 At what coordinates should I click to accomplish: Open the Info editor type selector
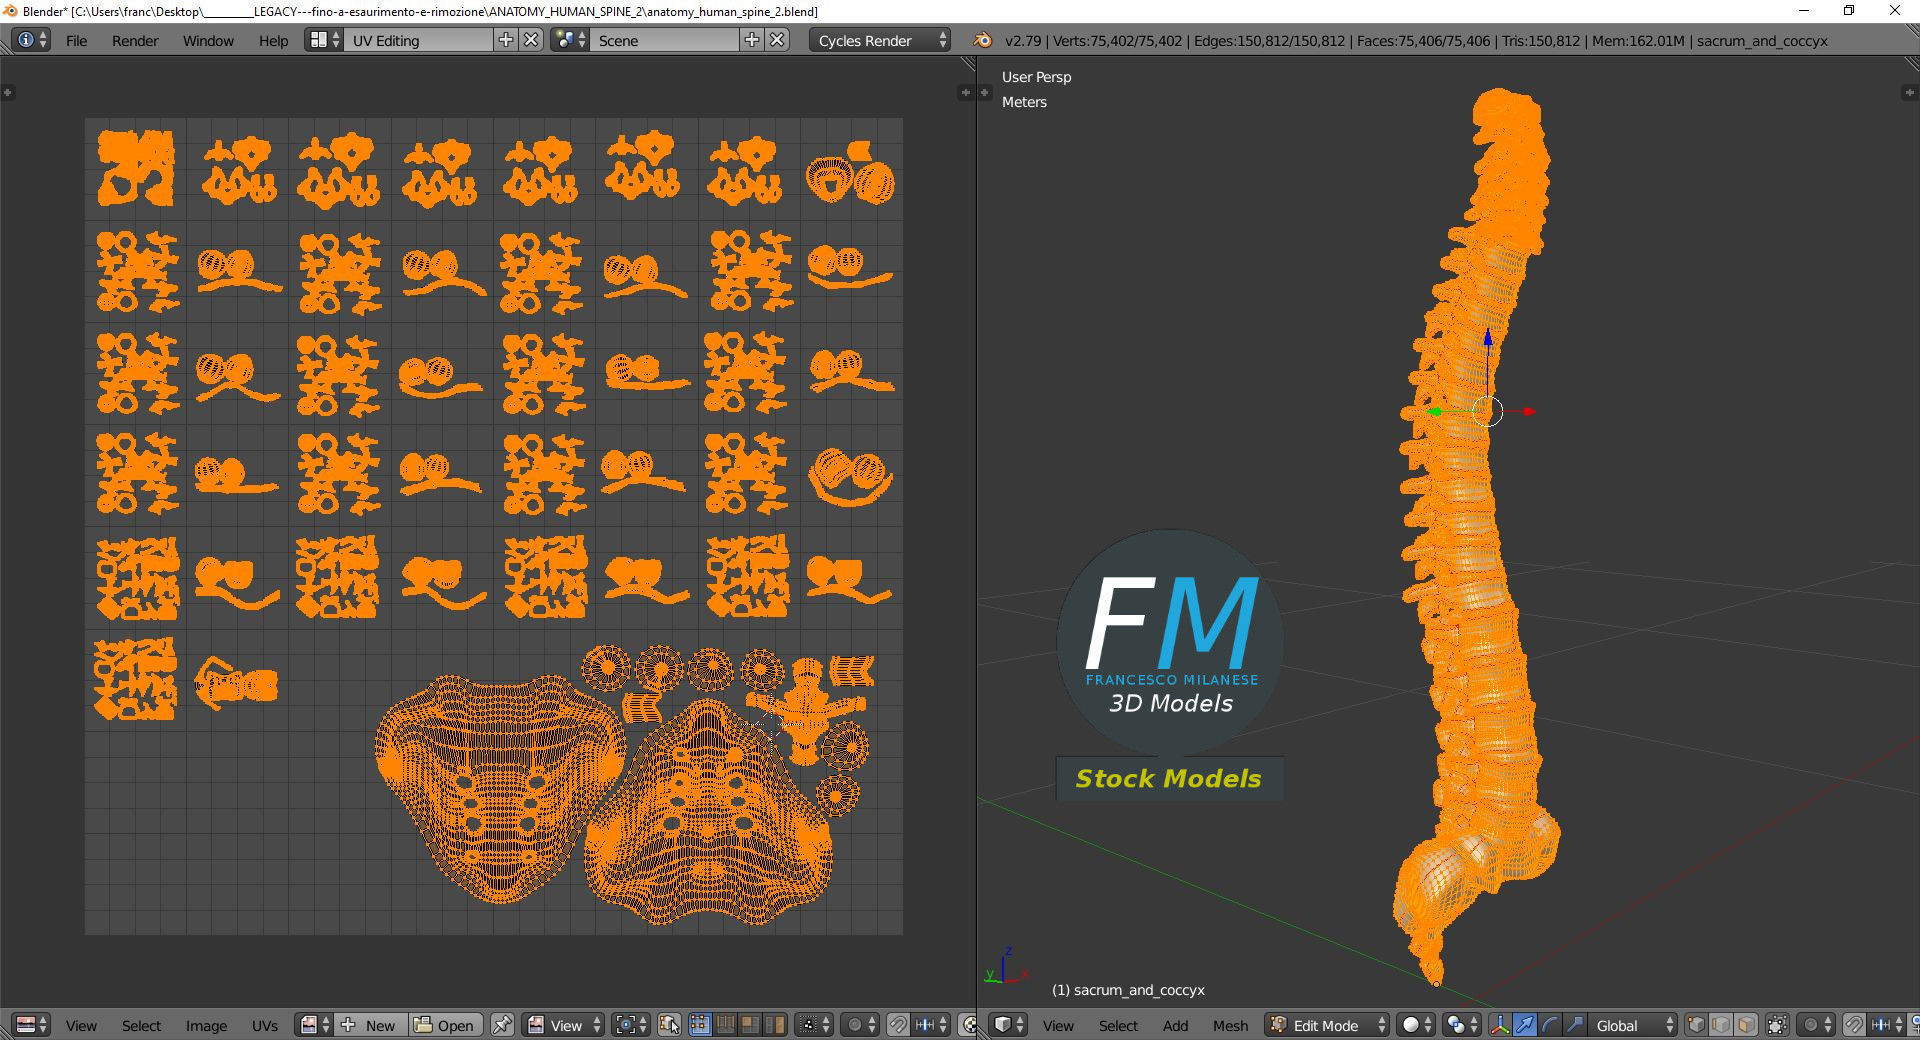pos(32,40)
